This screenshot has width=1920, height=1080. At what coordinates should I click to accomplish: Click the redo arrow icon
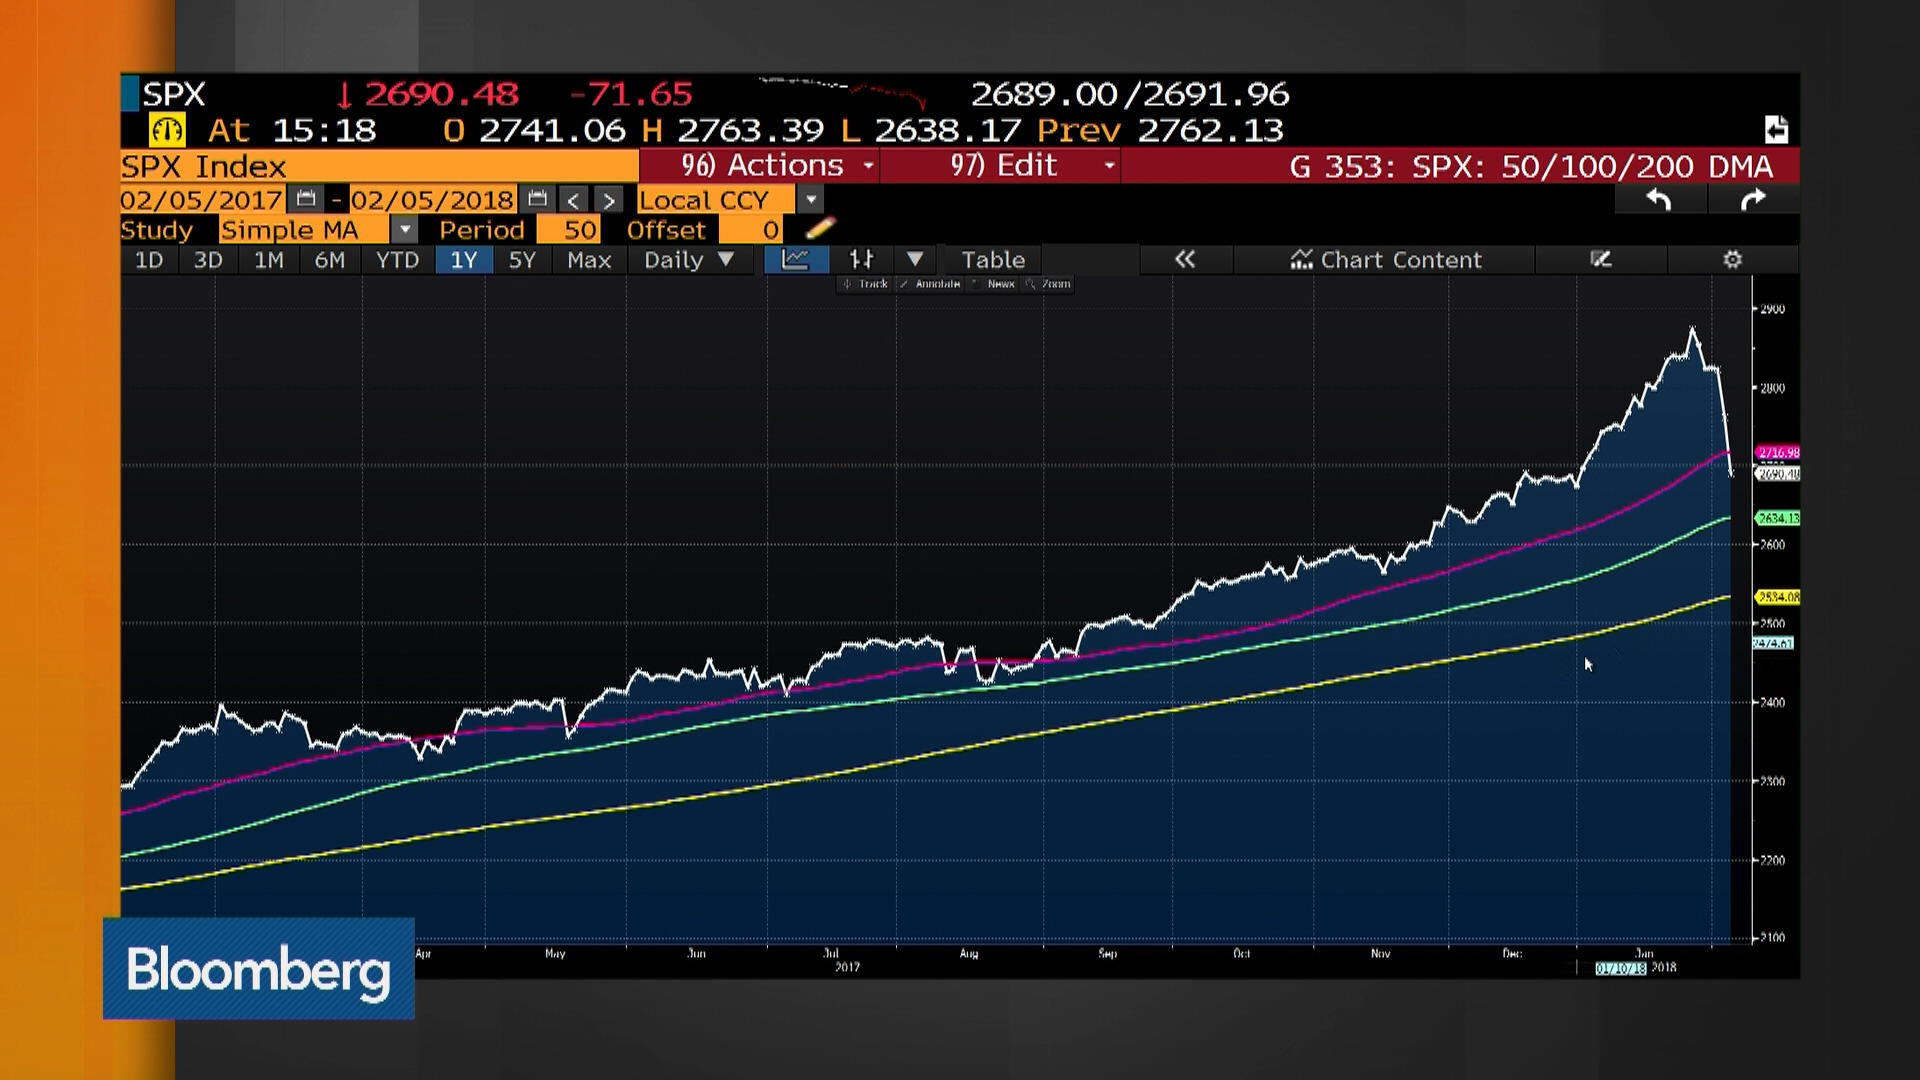click(1752, 200)
